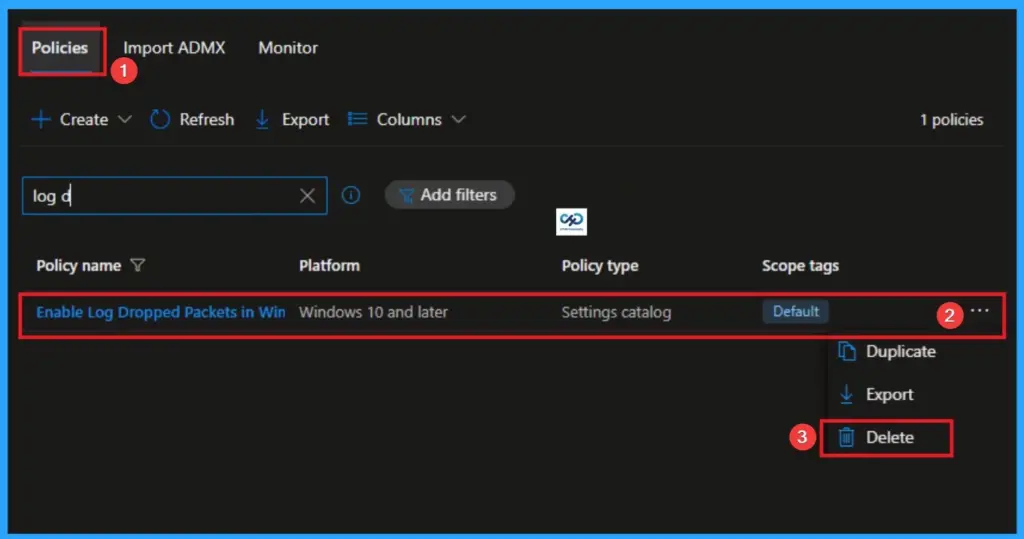Choose Duplicate from the context menu
The image size is (1024, 539).
pyautogui.click(x=901, y=351)
